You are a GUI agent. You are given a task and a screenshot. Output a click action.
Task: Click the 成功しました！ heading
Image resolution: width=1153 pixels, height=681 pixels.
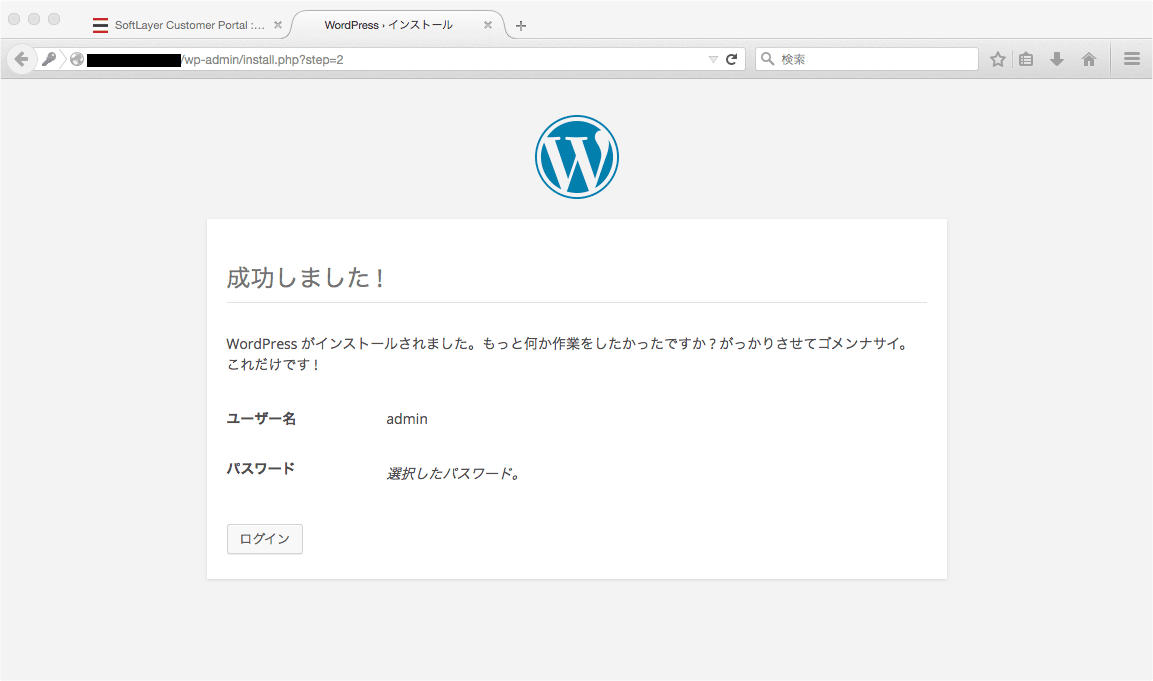tap(305, 278)
